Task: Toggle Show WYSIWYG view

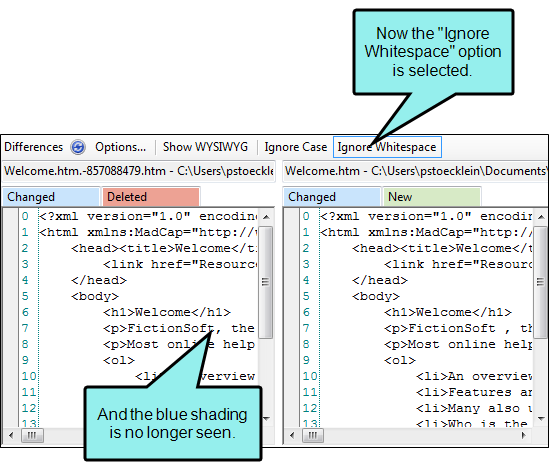Action: pyautogui.click(x=205, y=147)
